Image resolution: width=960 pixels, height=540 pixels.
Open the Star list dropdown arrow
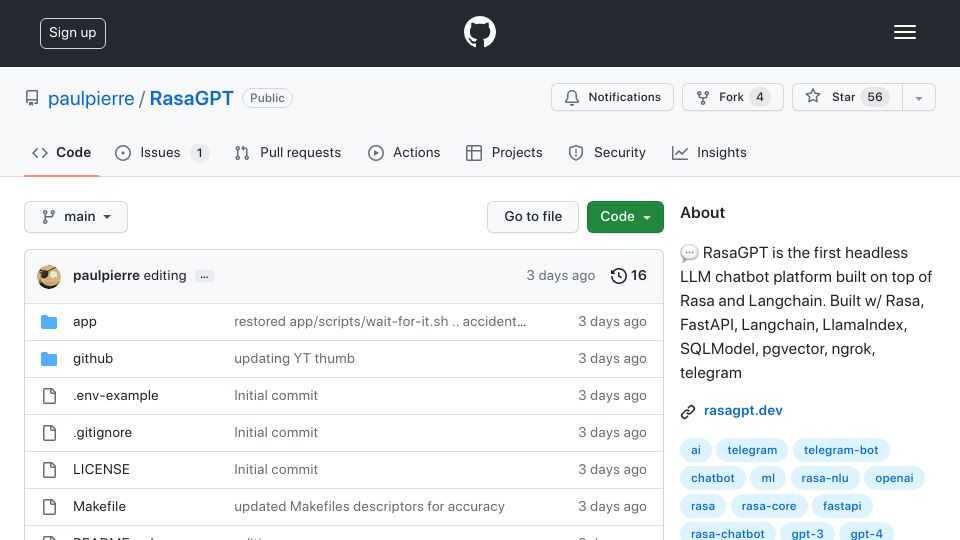click(918, 97)
